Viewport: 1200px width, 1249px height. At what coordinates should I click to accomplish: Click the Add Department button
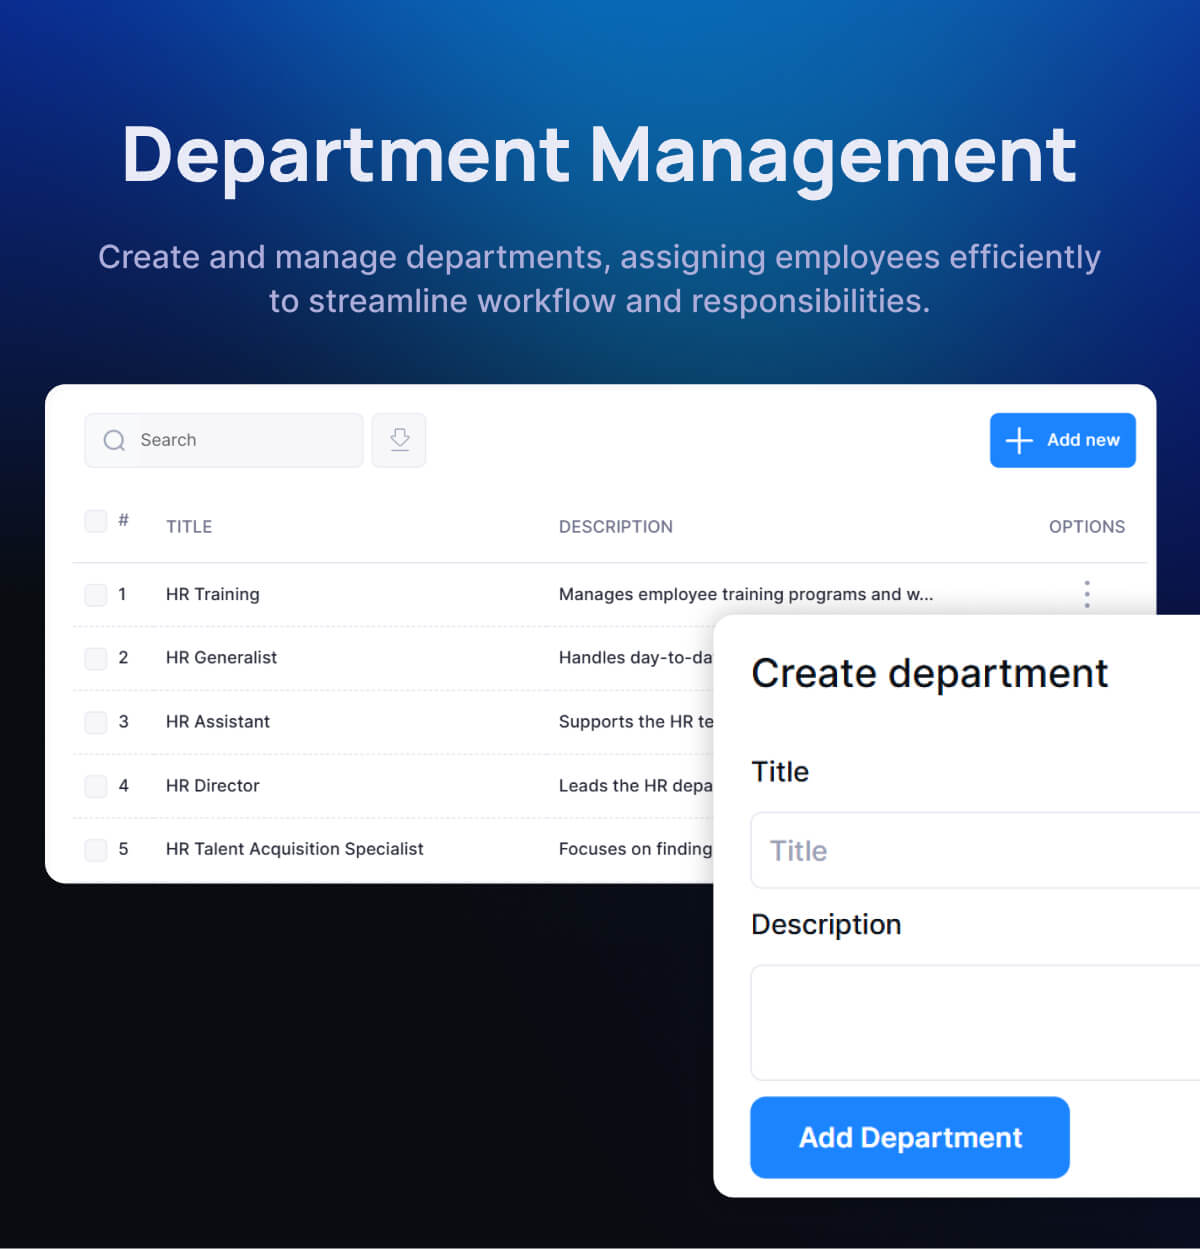point(909,1137)
